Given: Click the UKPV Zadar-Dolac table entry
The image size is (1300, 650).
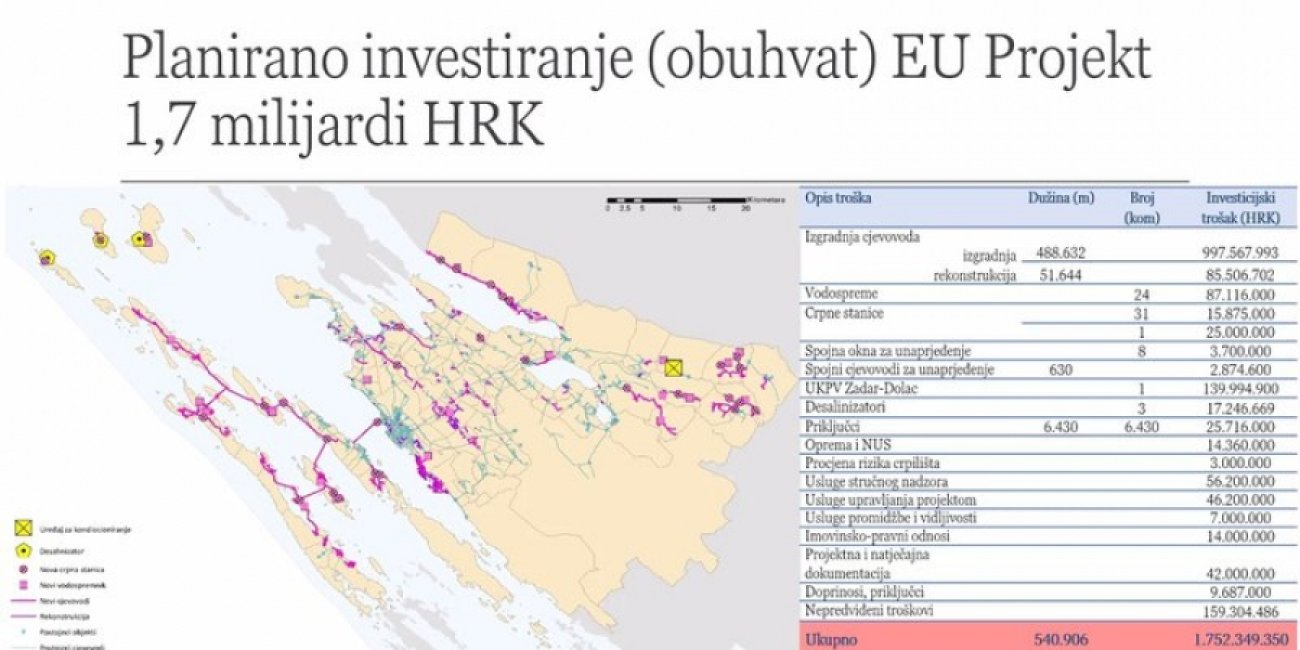Looking at the screenshot, I should click(x=860, y=391).
